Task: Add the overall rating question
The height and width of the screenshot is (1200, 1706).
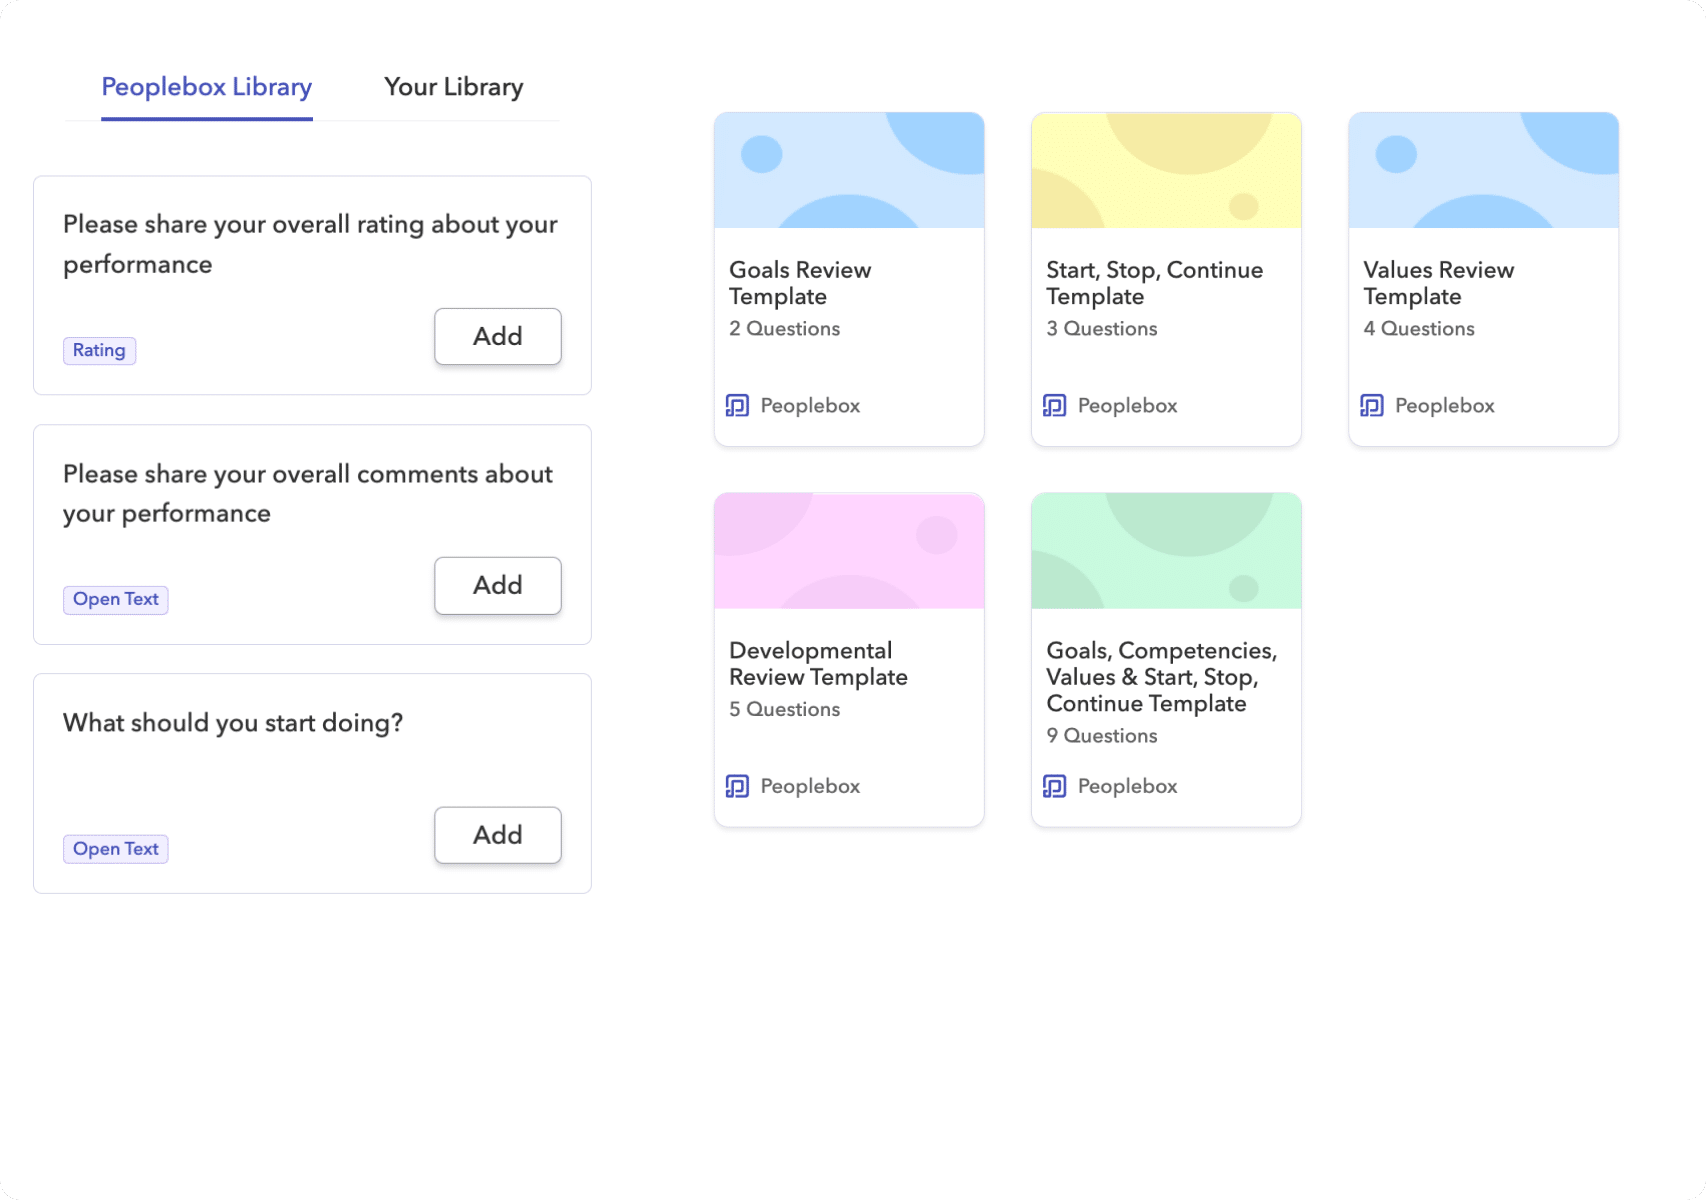Action: point(498,336)
